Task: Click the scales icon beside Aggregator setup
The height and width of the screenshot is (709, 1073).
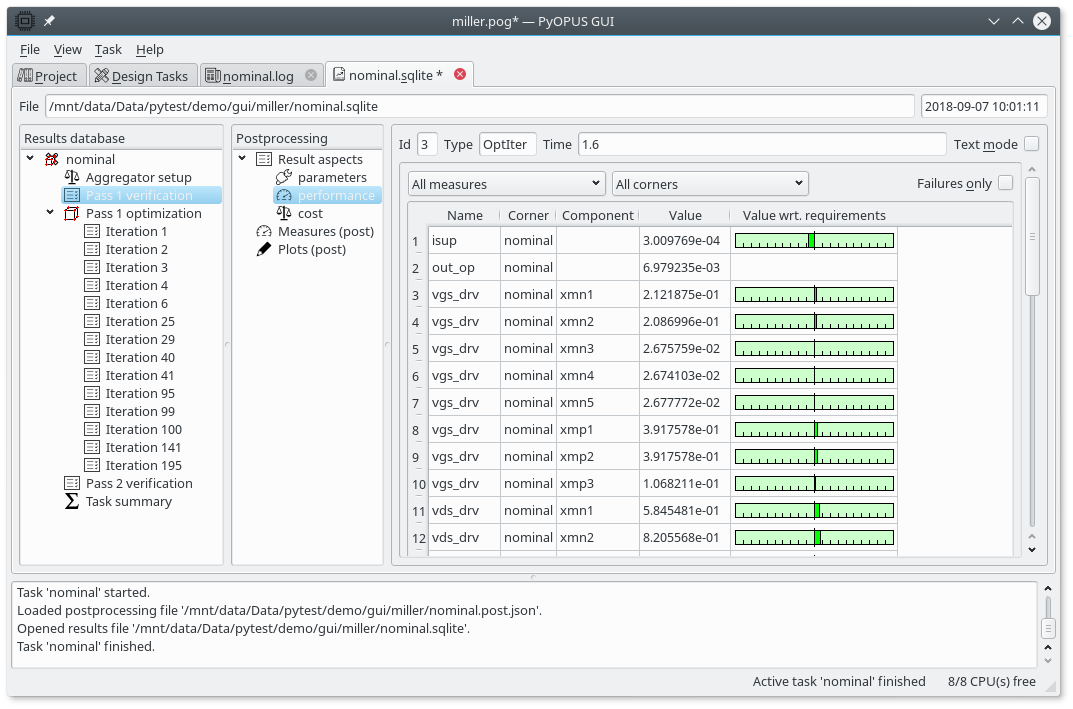Action: (72, 177)
